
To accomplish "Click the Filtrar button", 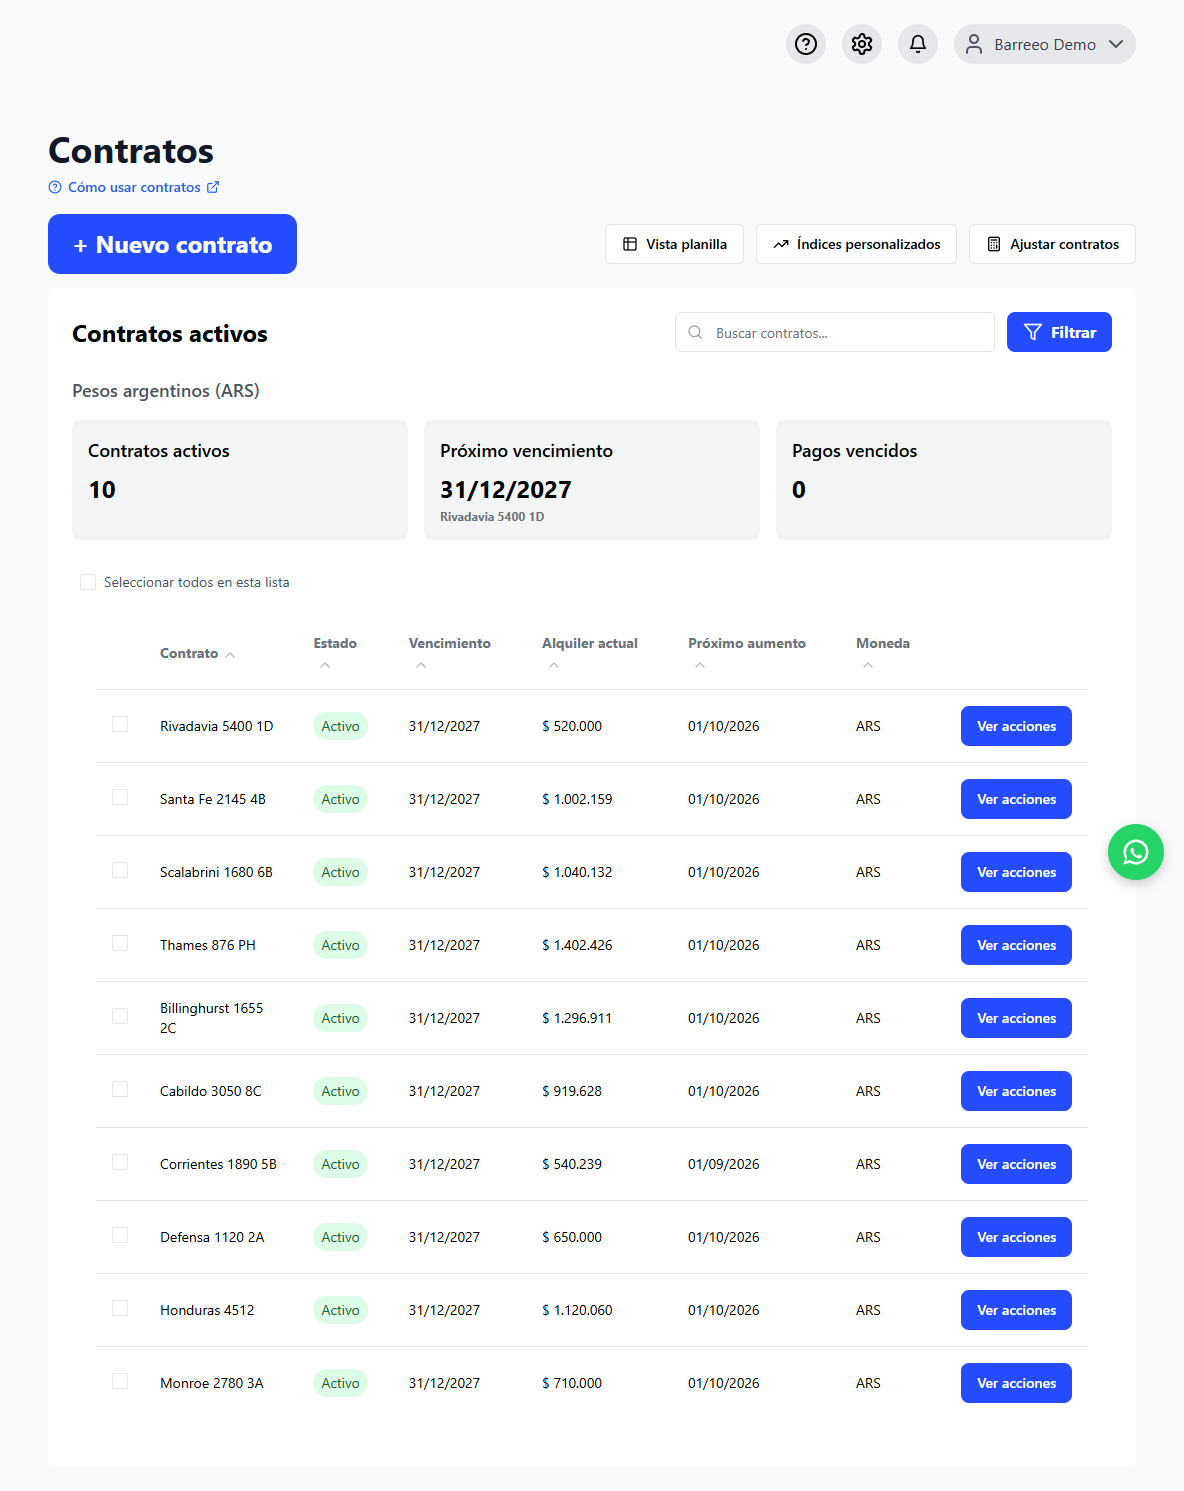I will (1059, 332).
